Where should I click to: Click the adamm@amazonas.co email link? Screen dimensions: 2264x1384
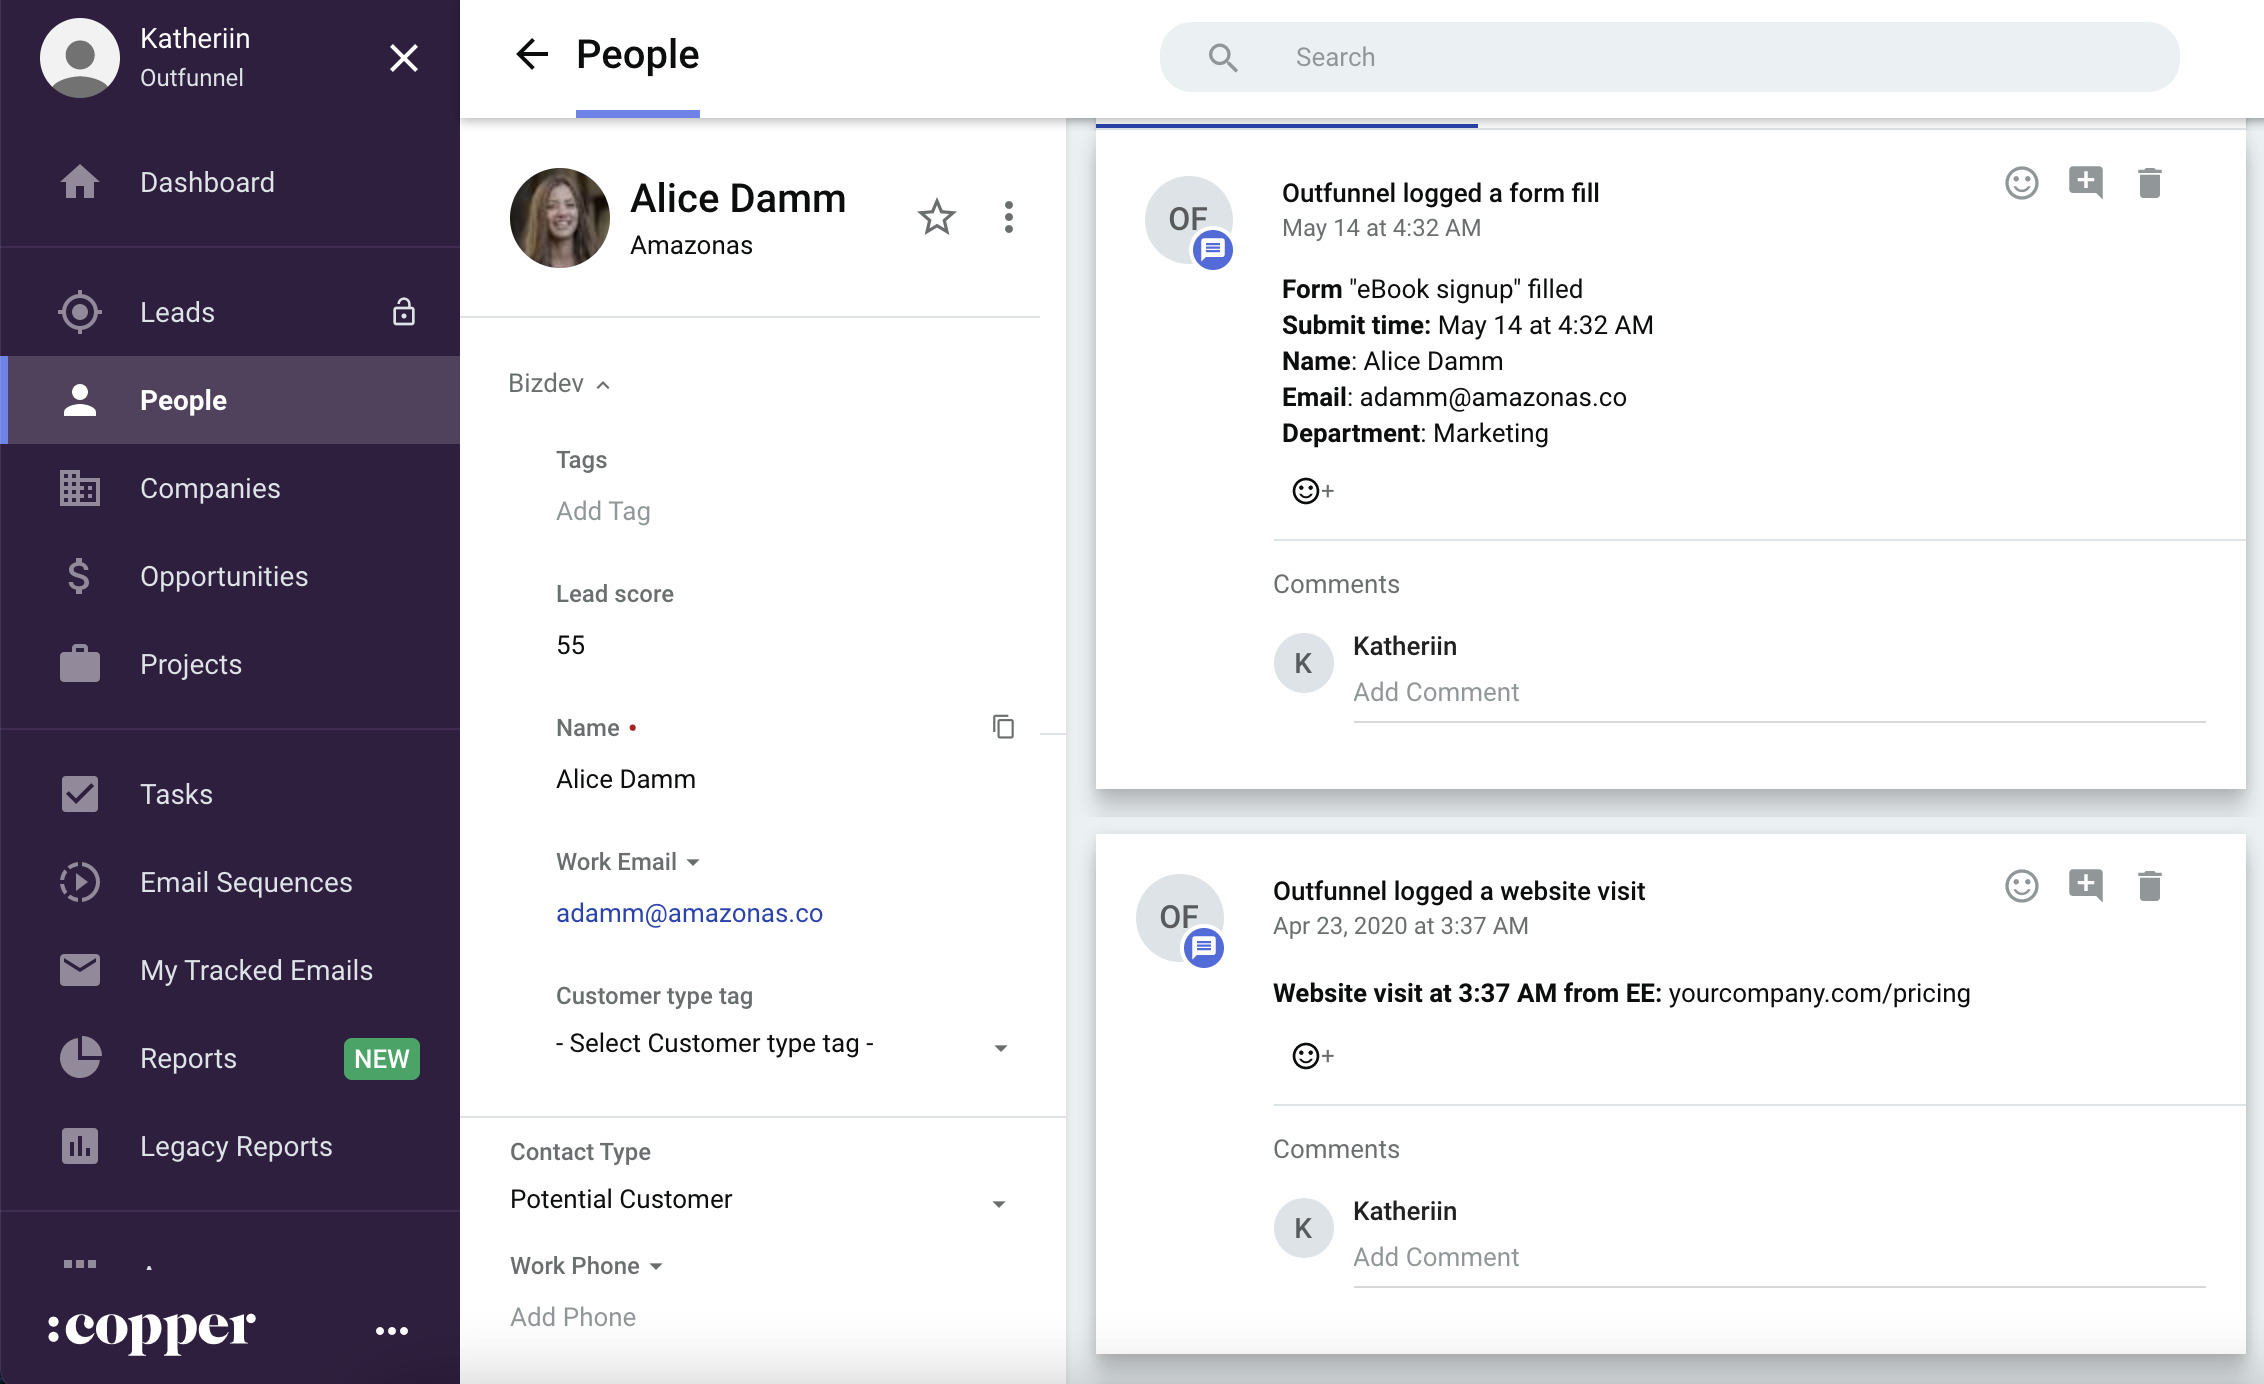(x=689, y=914)
